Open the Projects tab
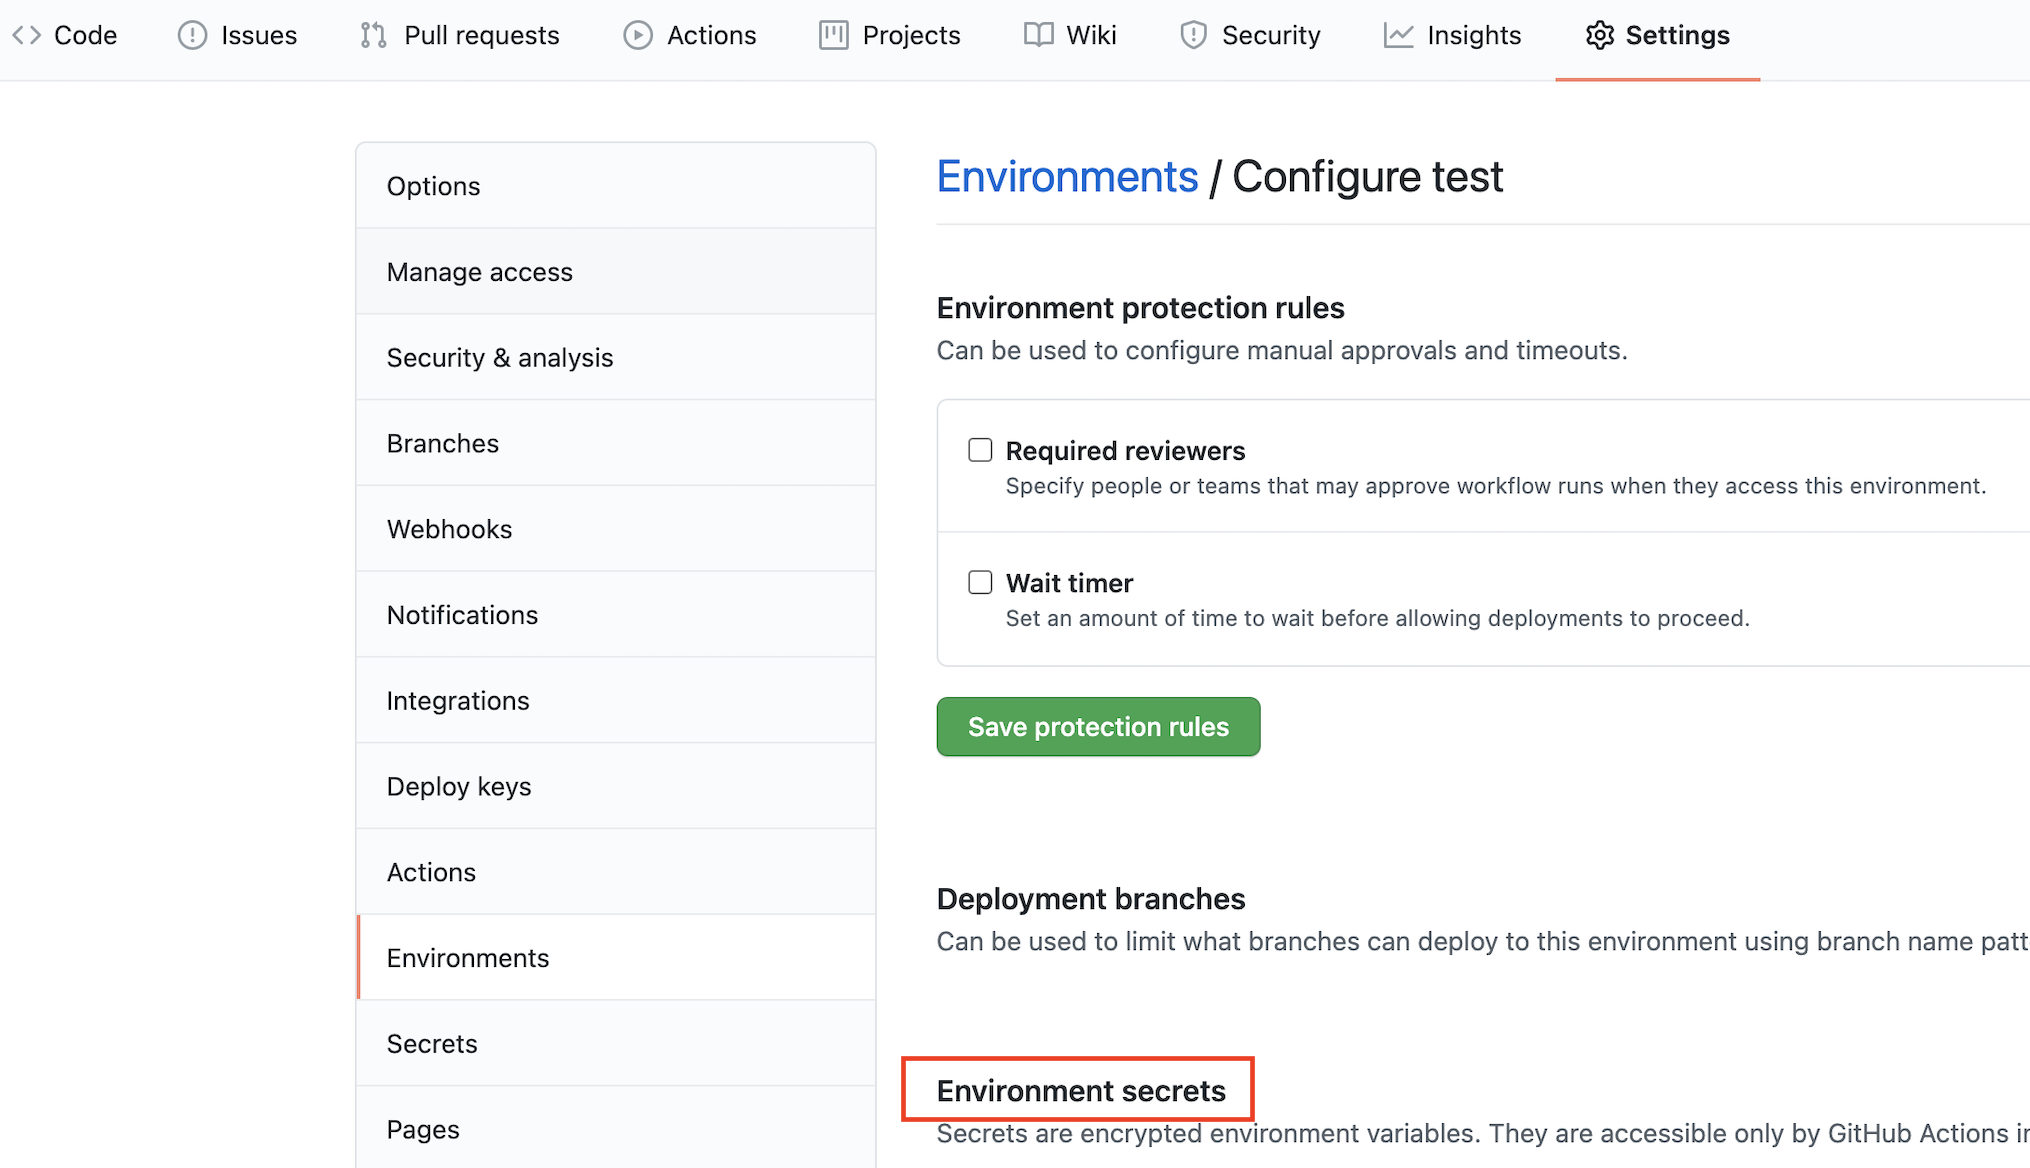This screenshot has width=2030, height=1168. [889, 35]
